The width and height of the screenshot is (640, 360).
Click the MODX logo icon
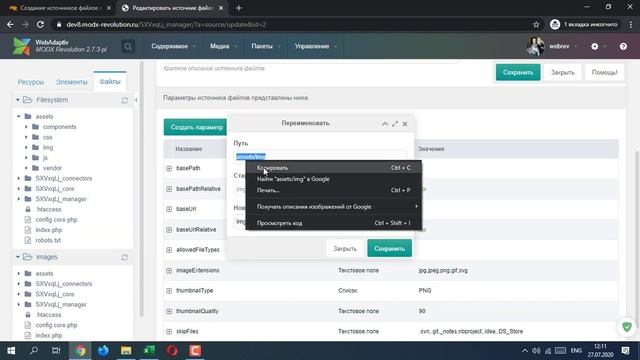[x=21, y=46]
